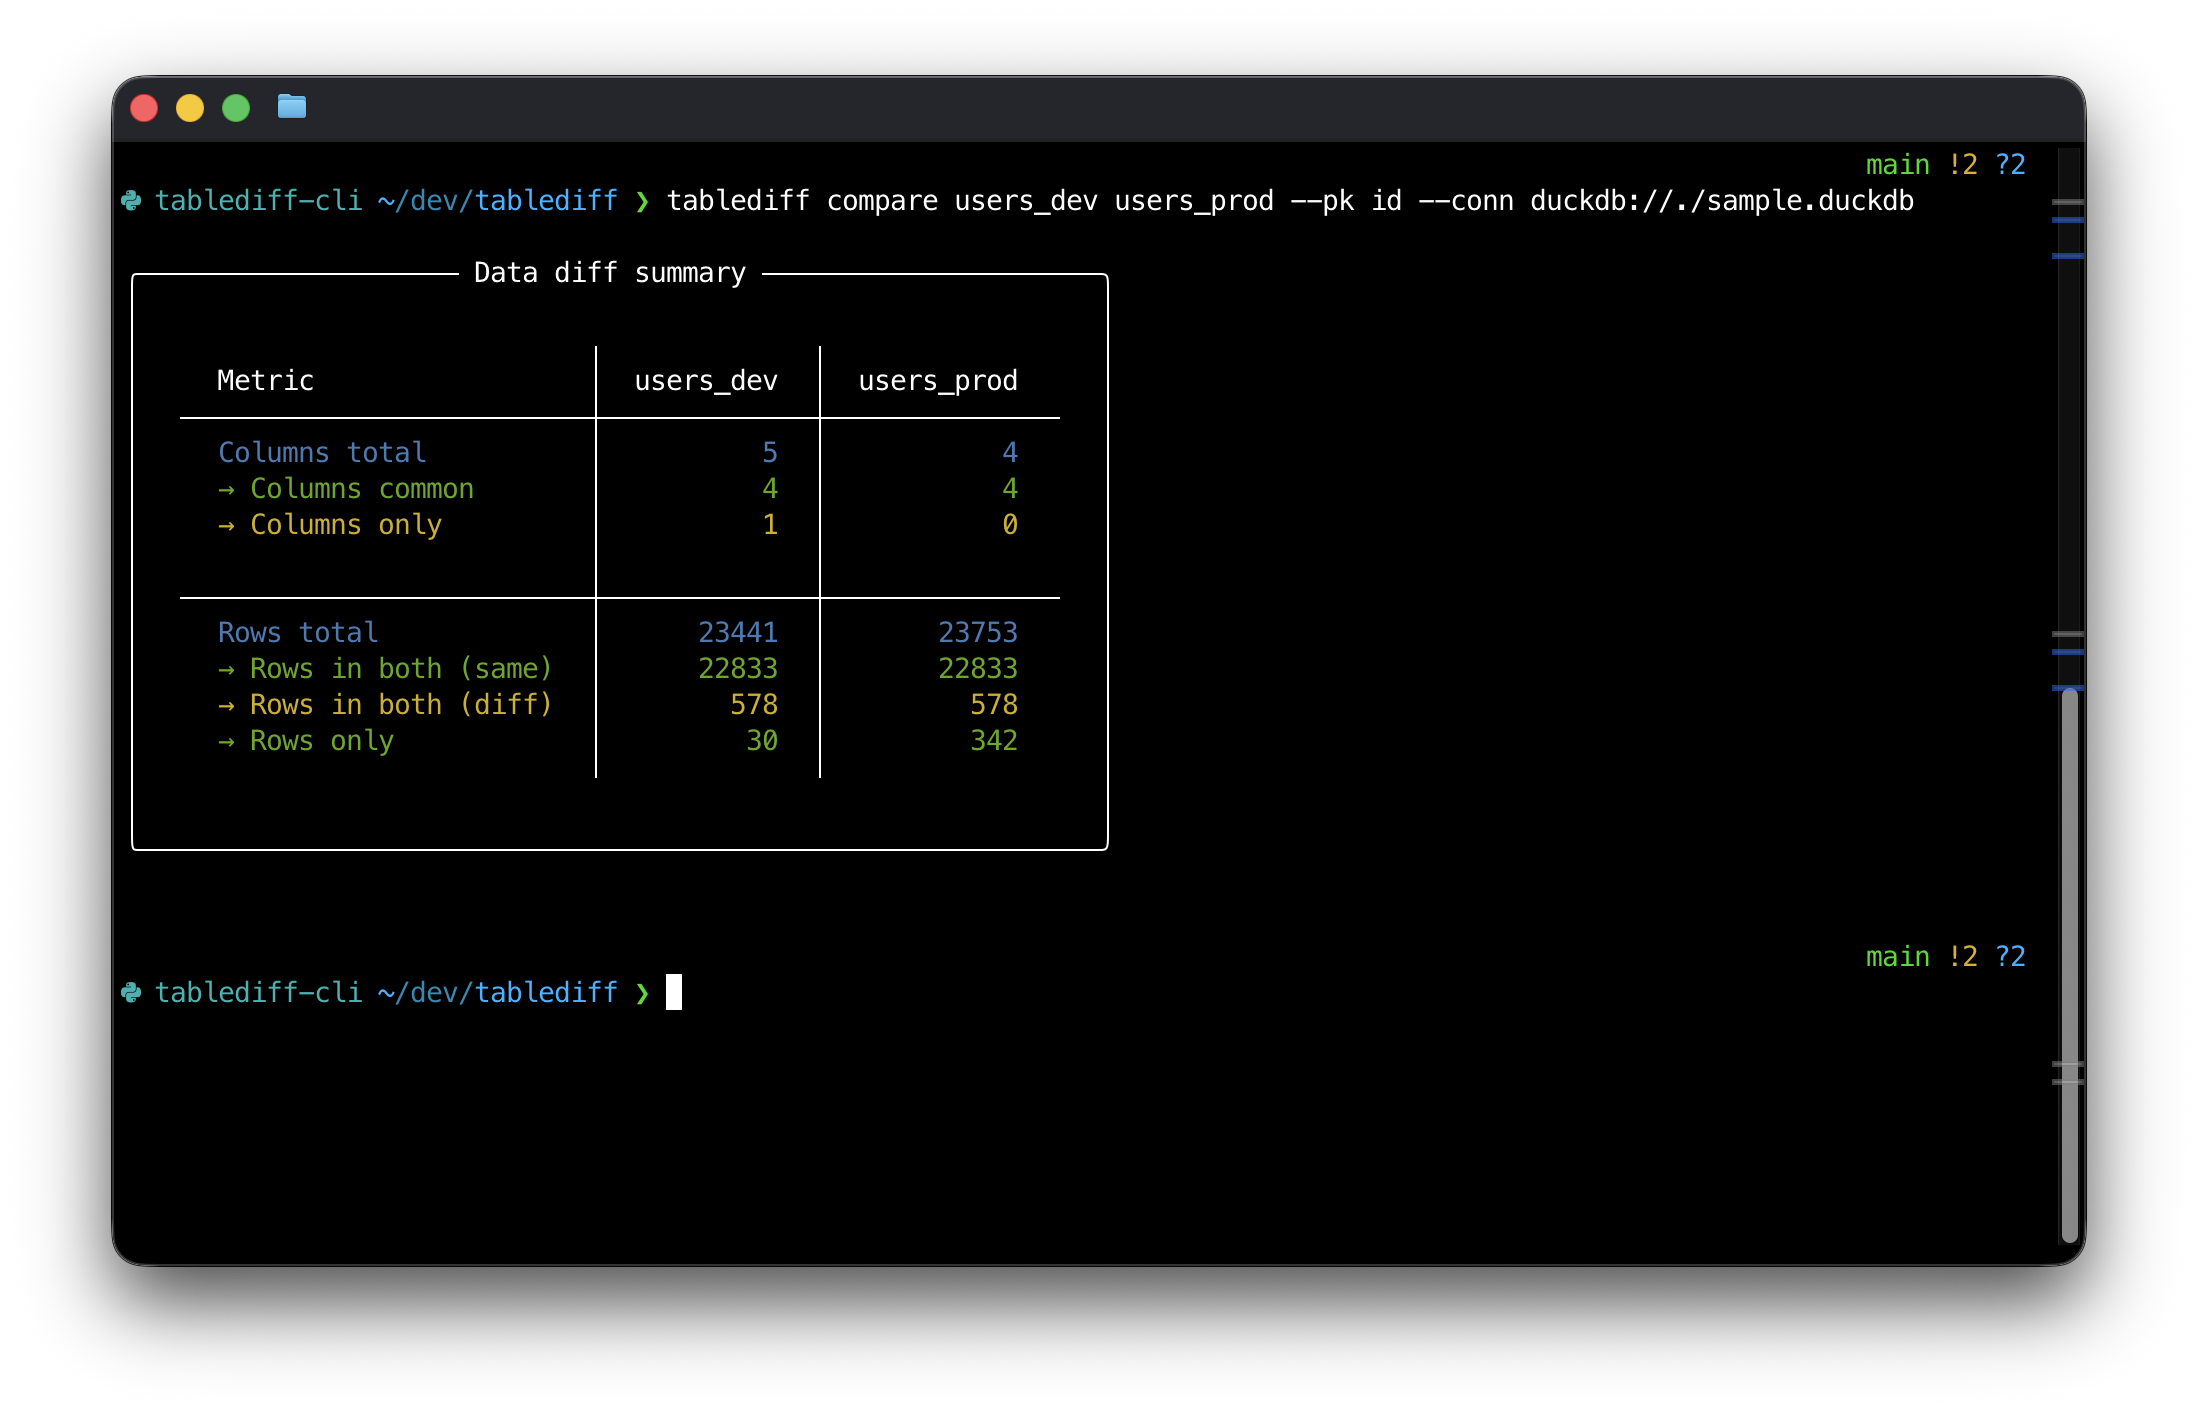The height and width of the screenshot is (1414, 2198).
Task: Click the green prompt arrow before tablediff command
Action: coord(642,201)
